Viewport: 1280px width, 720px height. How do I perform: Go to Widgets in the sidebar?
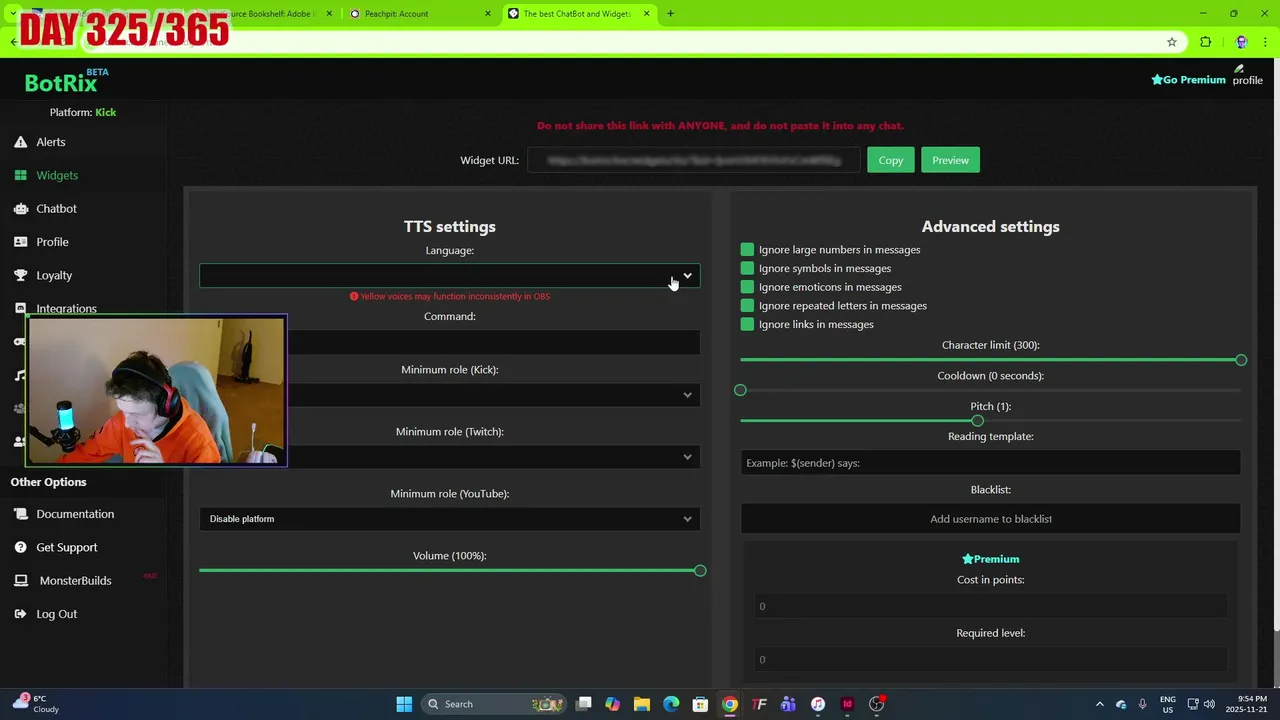tap(57, 175)
